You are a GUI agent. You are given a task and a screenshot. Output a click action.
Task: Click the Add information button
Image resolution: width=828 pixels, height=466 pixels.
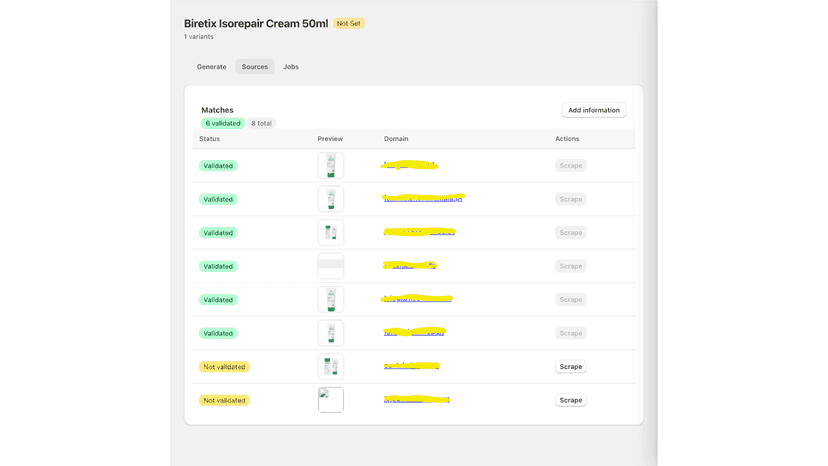594,110
